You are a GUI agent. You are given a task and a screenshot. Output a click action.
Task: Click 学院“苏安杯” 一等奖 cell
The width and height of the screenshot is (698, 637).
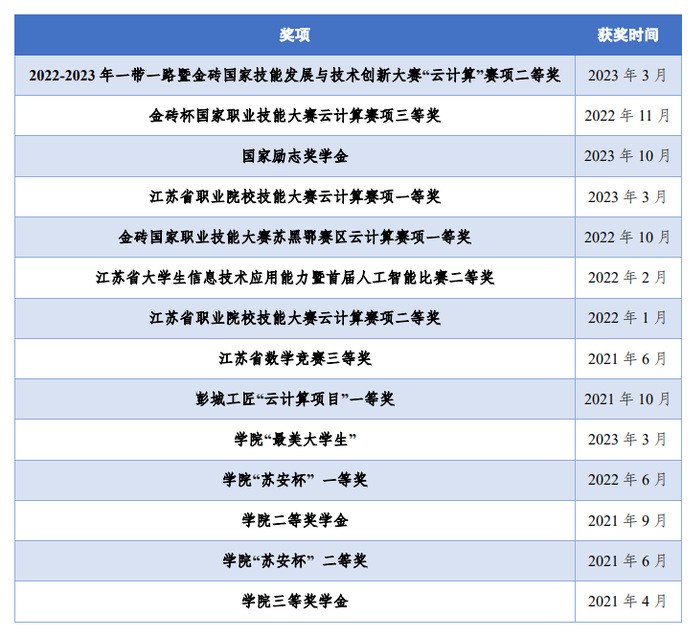[x=295, y=480]
